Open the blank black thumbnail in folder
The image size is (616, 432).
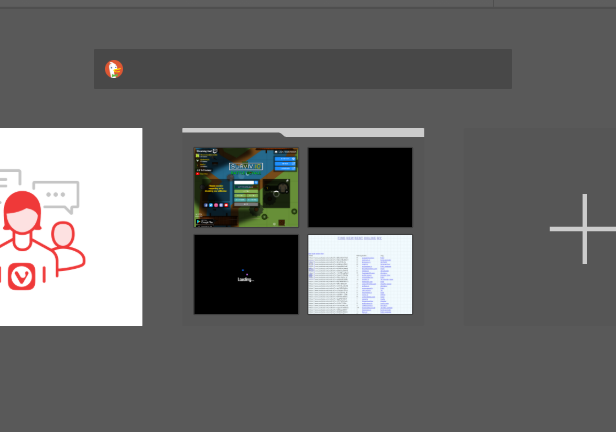360,187
